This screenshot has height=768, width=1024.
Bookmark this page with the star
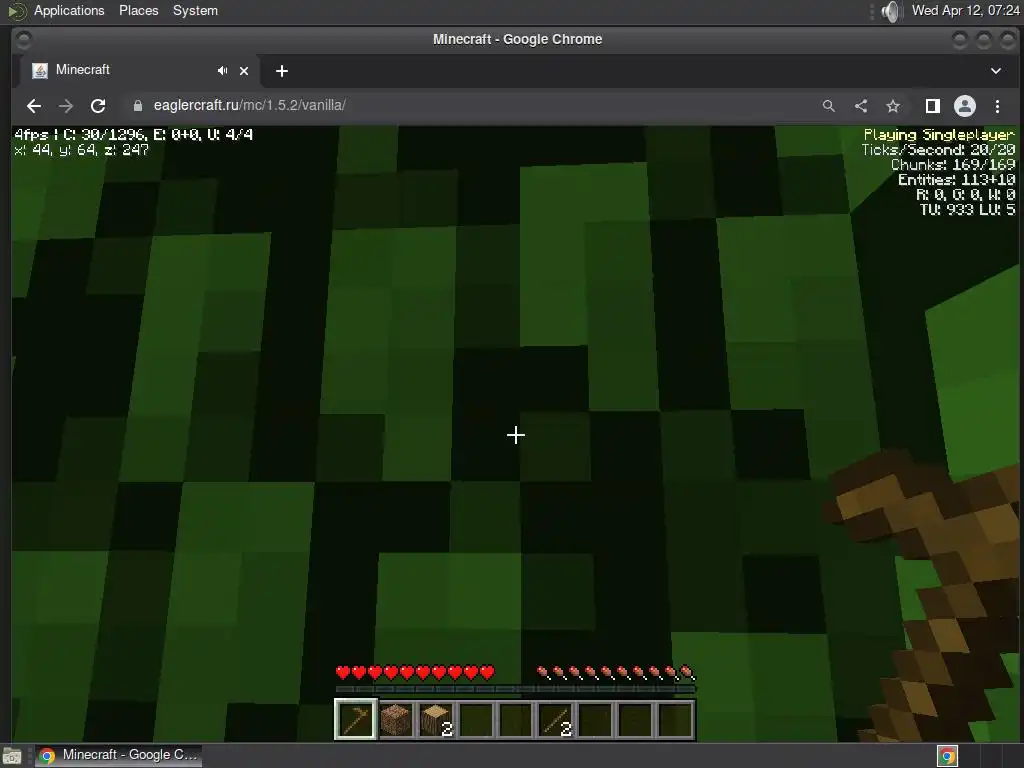(893, 106)
